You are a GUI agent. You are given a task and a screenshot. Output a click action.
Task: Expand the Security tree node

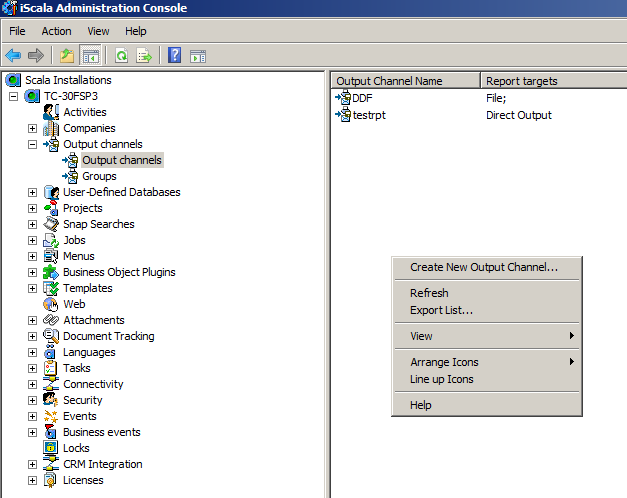[32, 400]
